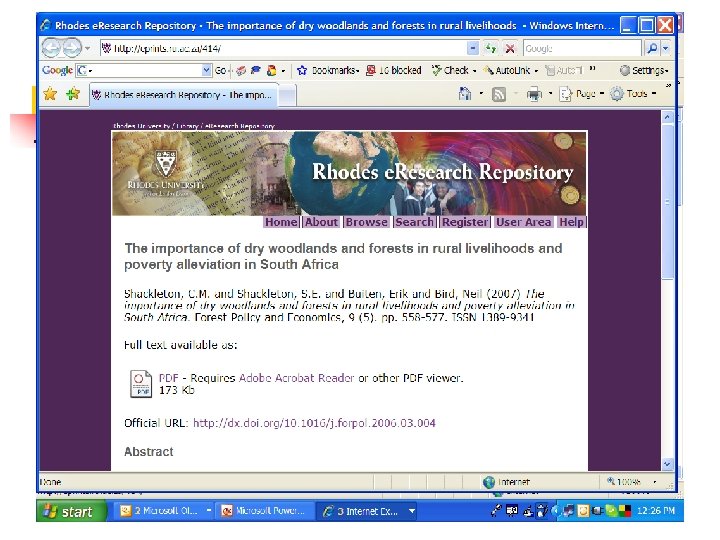Image resolution: width=720 pixels, height=540 pixels.
Task: Click the AutoLink toolbar button
Action: [x=511, y=70]
